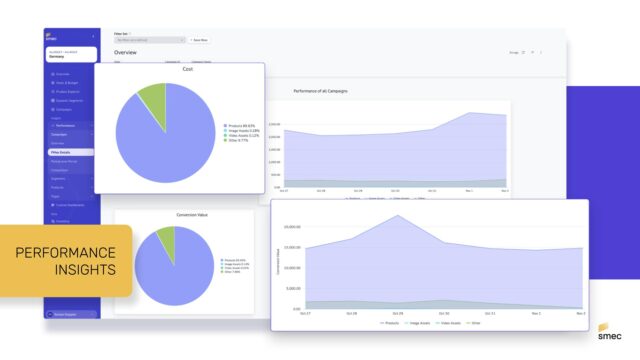Toggle Video Assets in the Cost pie legend
This screenshot has width=640, height=360.
[241, 136]
